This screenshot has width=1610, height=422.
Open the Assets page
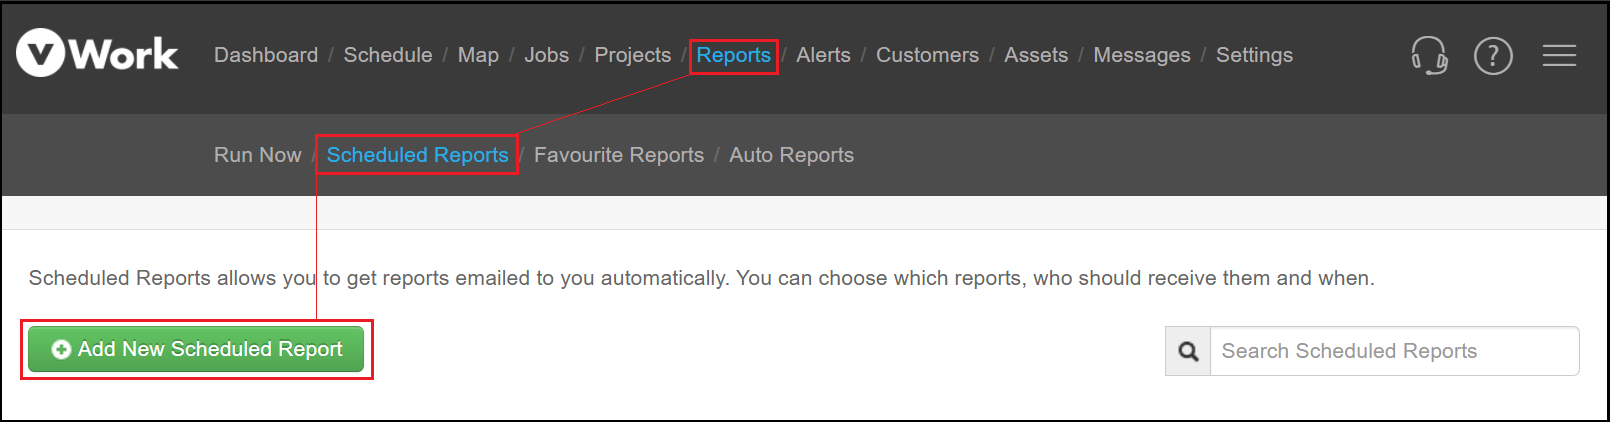[x=1036, y=55]
